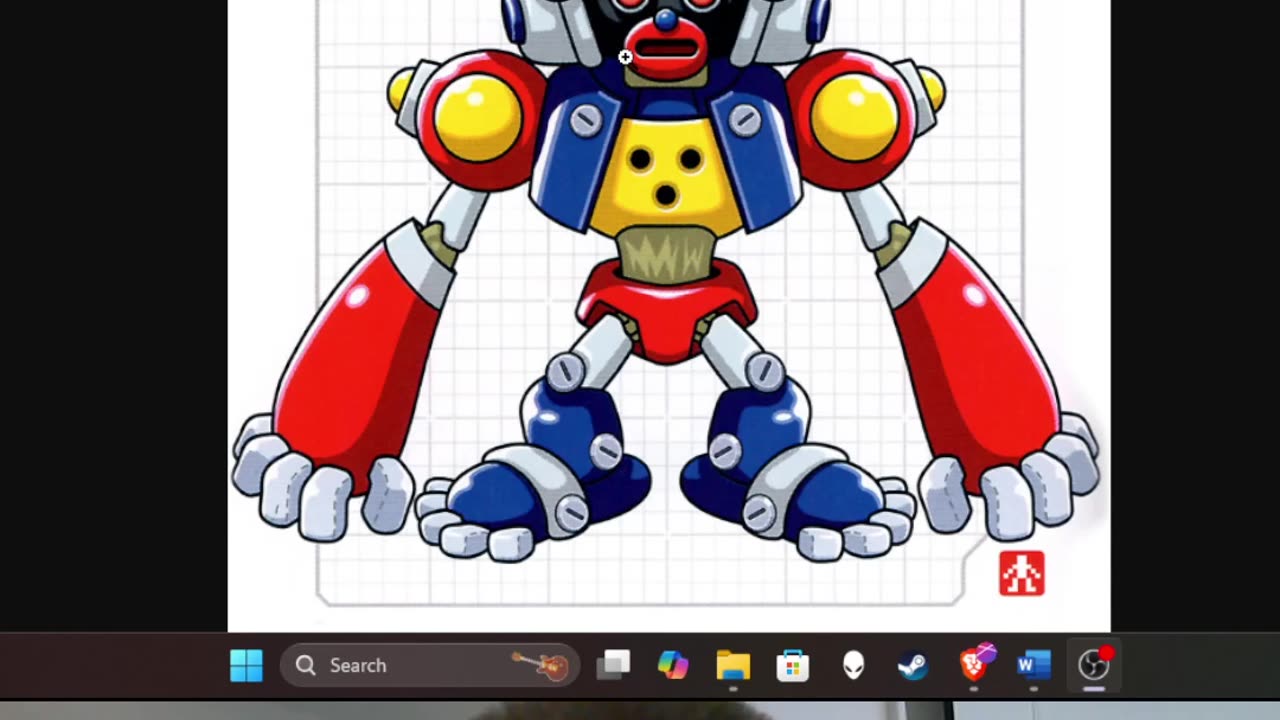Switch to Brave browser on taskbar
This screenshot has height=720, width=1280.
tap(973, 665)
